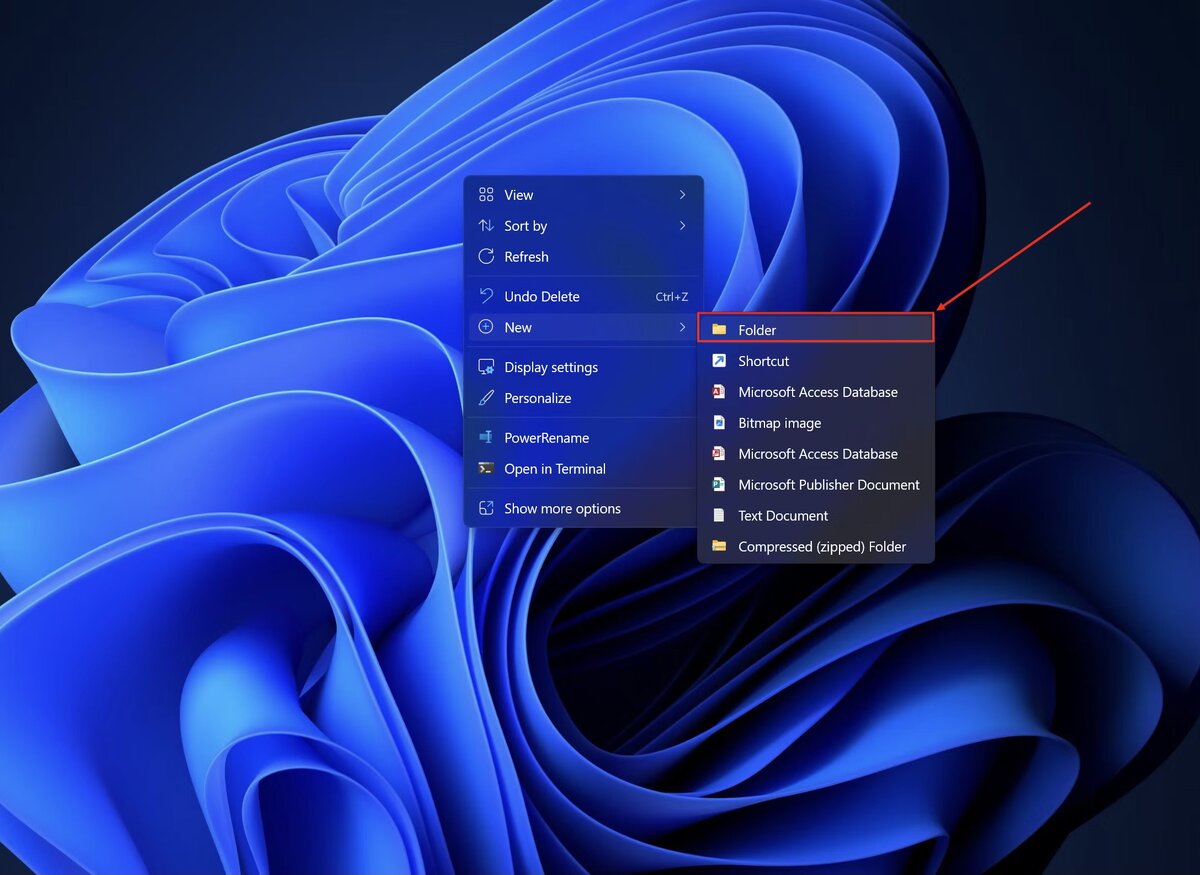Create a new Folder from the submenu
The height and width of the screenshot is (875, 1200).
click(816, 329)
